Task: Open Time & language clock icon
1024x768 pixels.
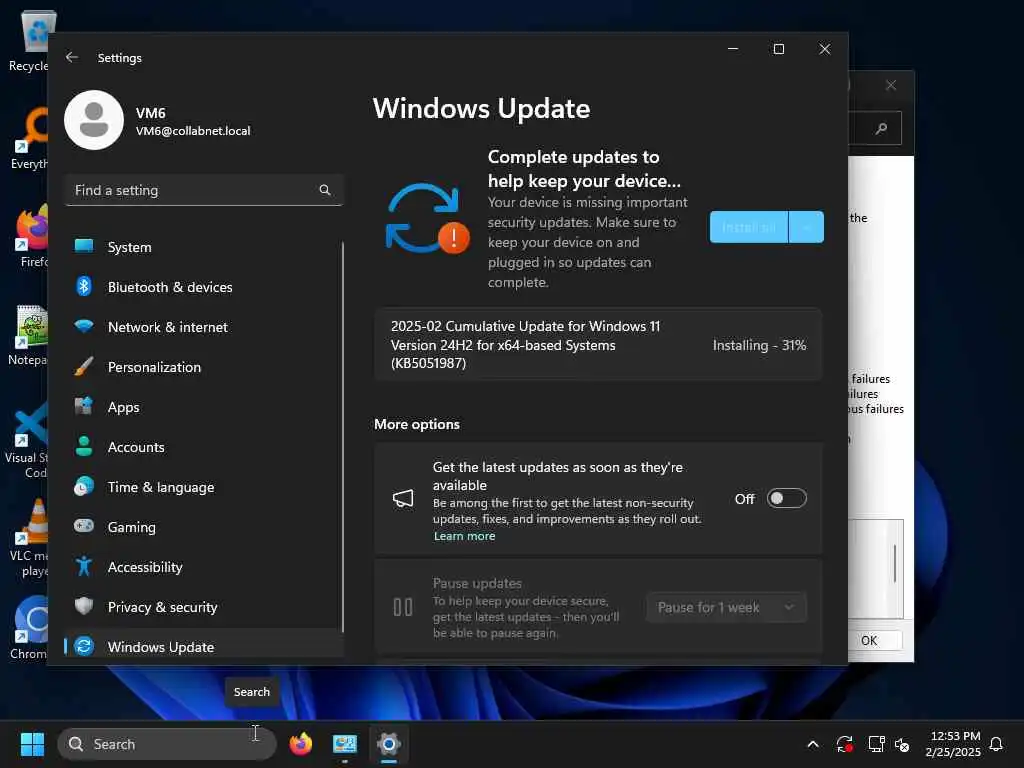Action: coord(84,487)
